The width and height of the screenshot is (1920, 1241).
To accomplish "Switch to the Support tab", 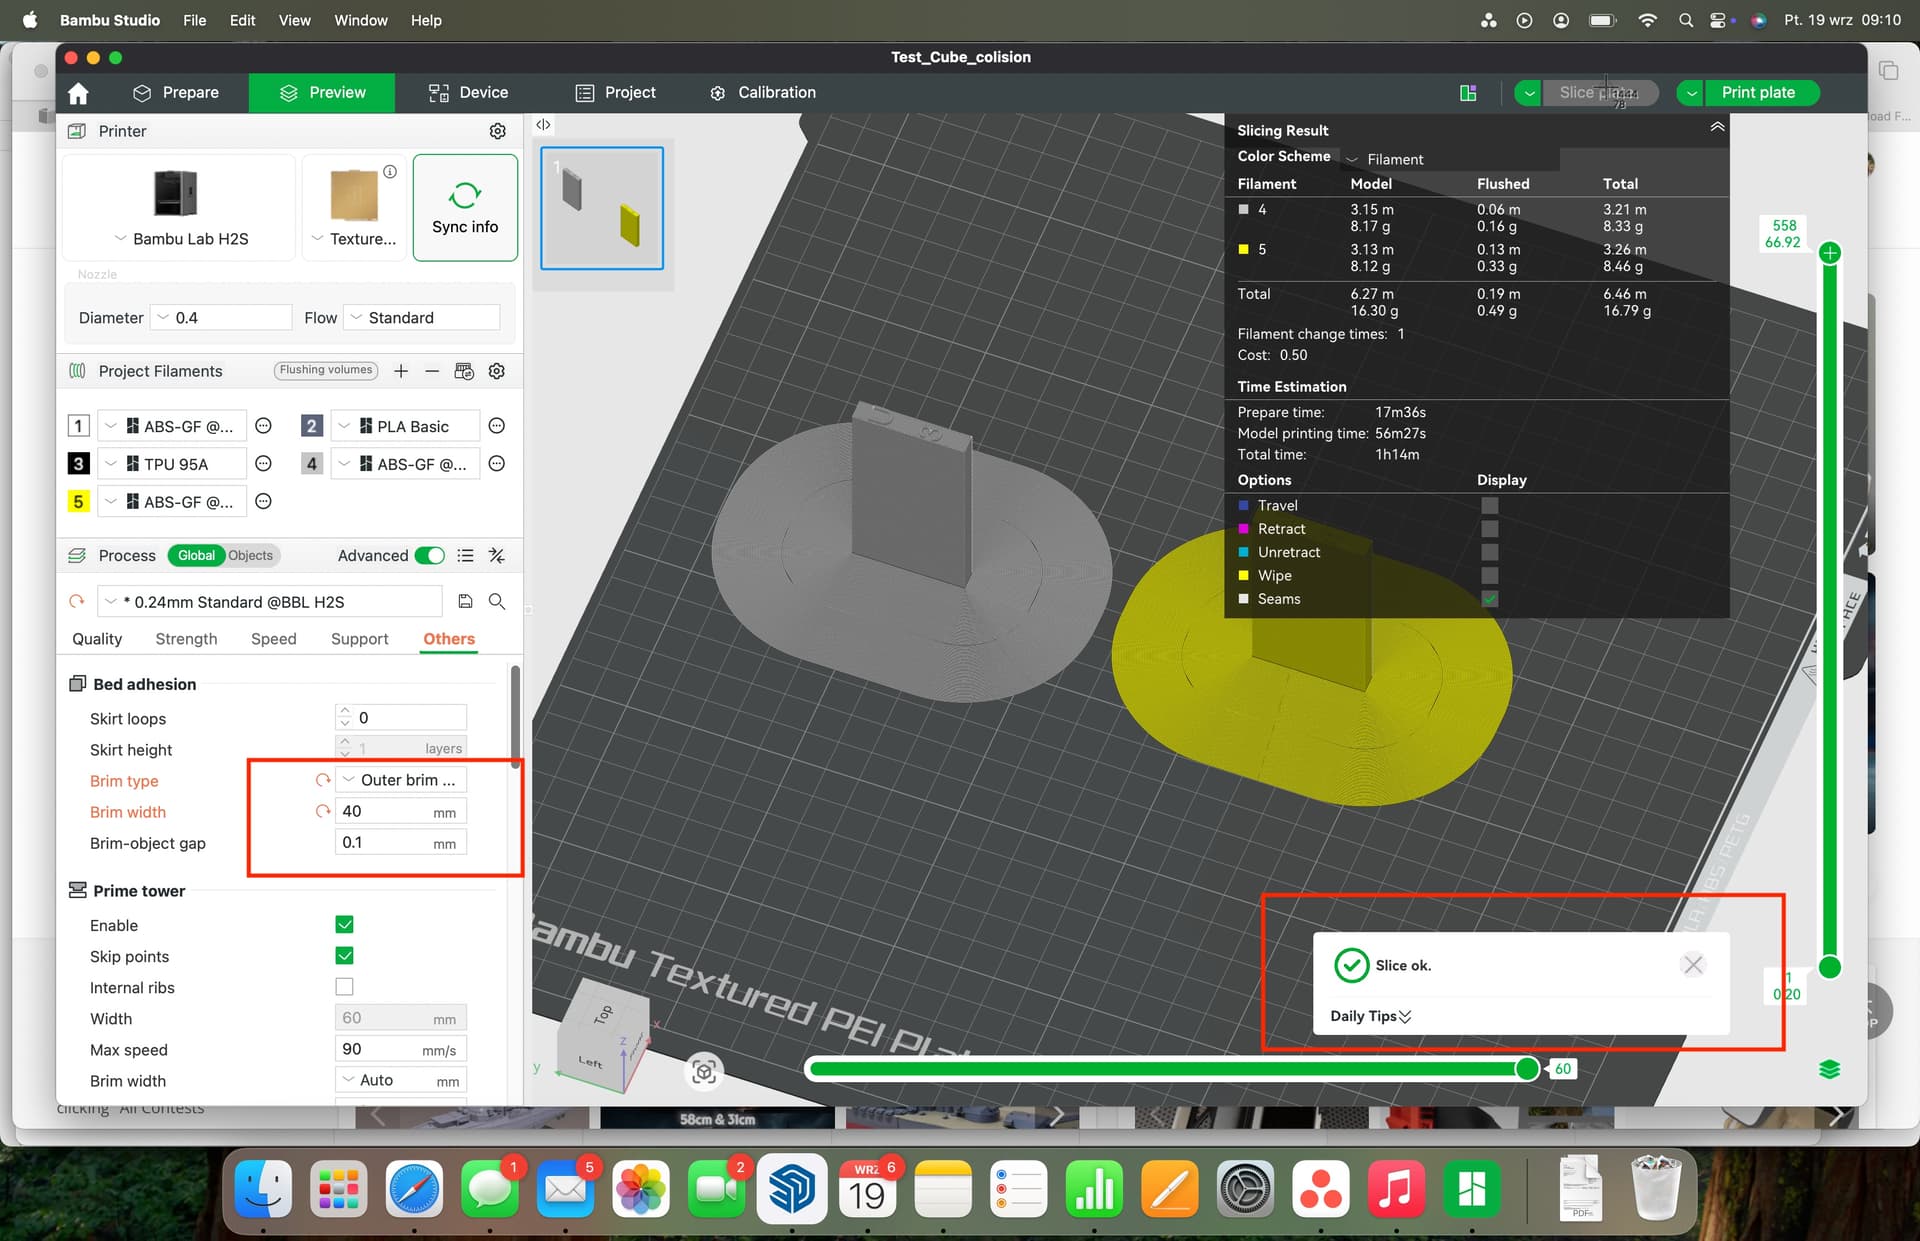I will [359, 639].
